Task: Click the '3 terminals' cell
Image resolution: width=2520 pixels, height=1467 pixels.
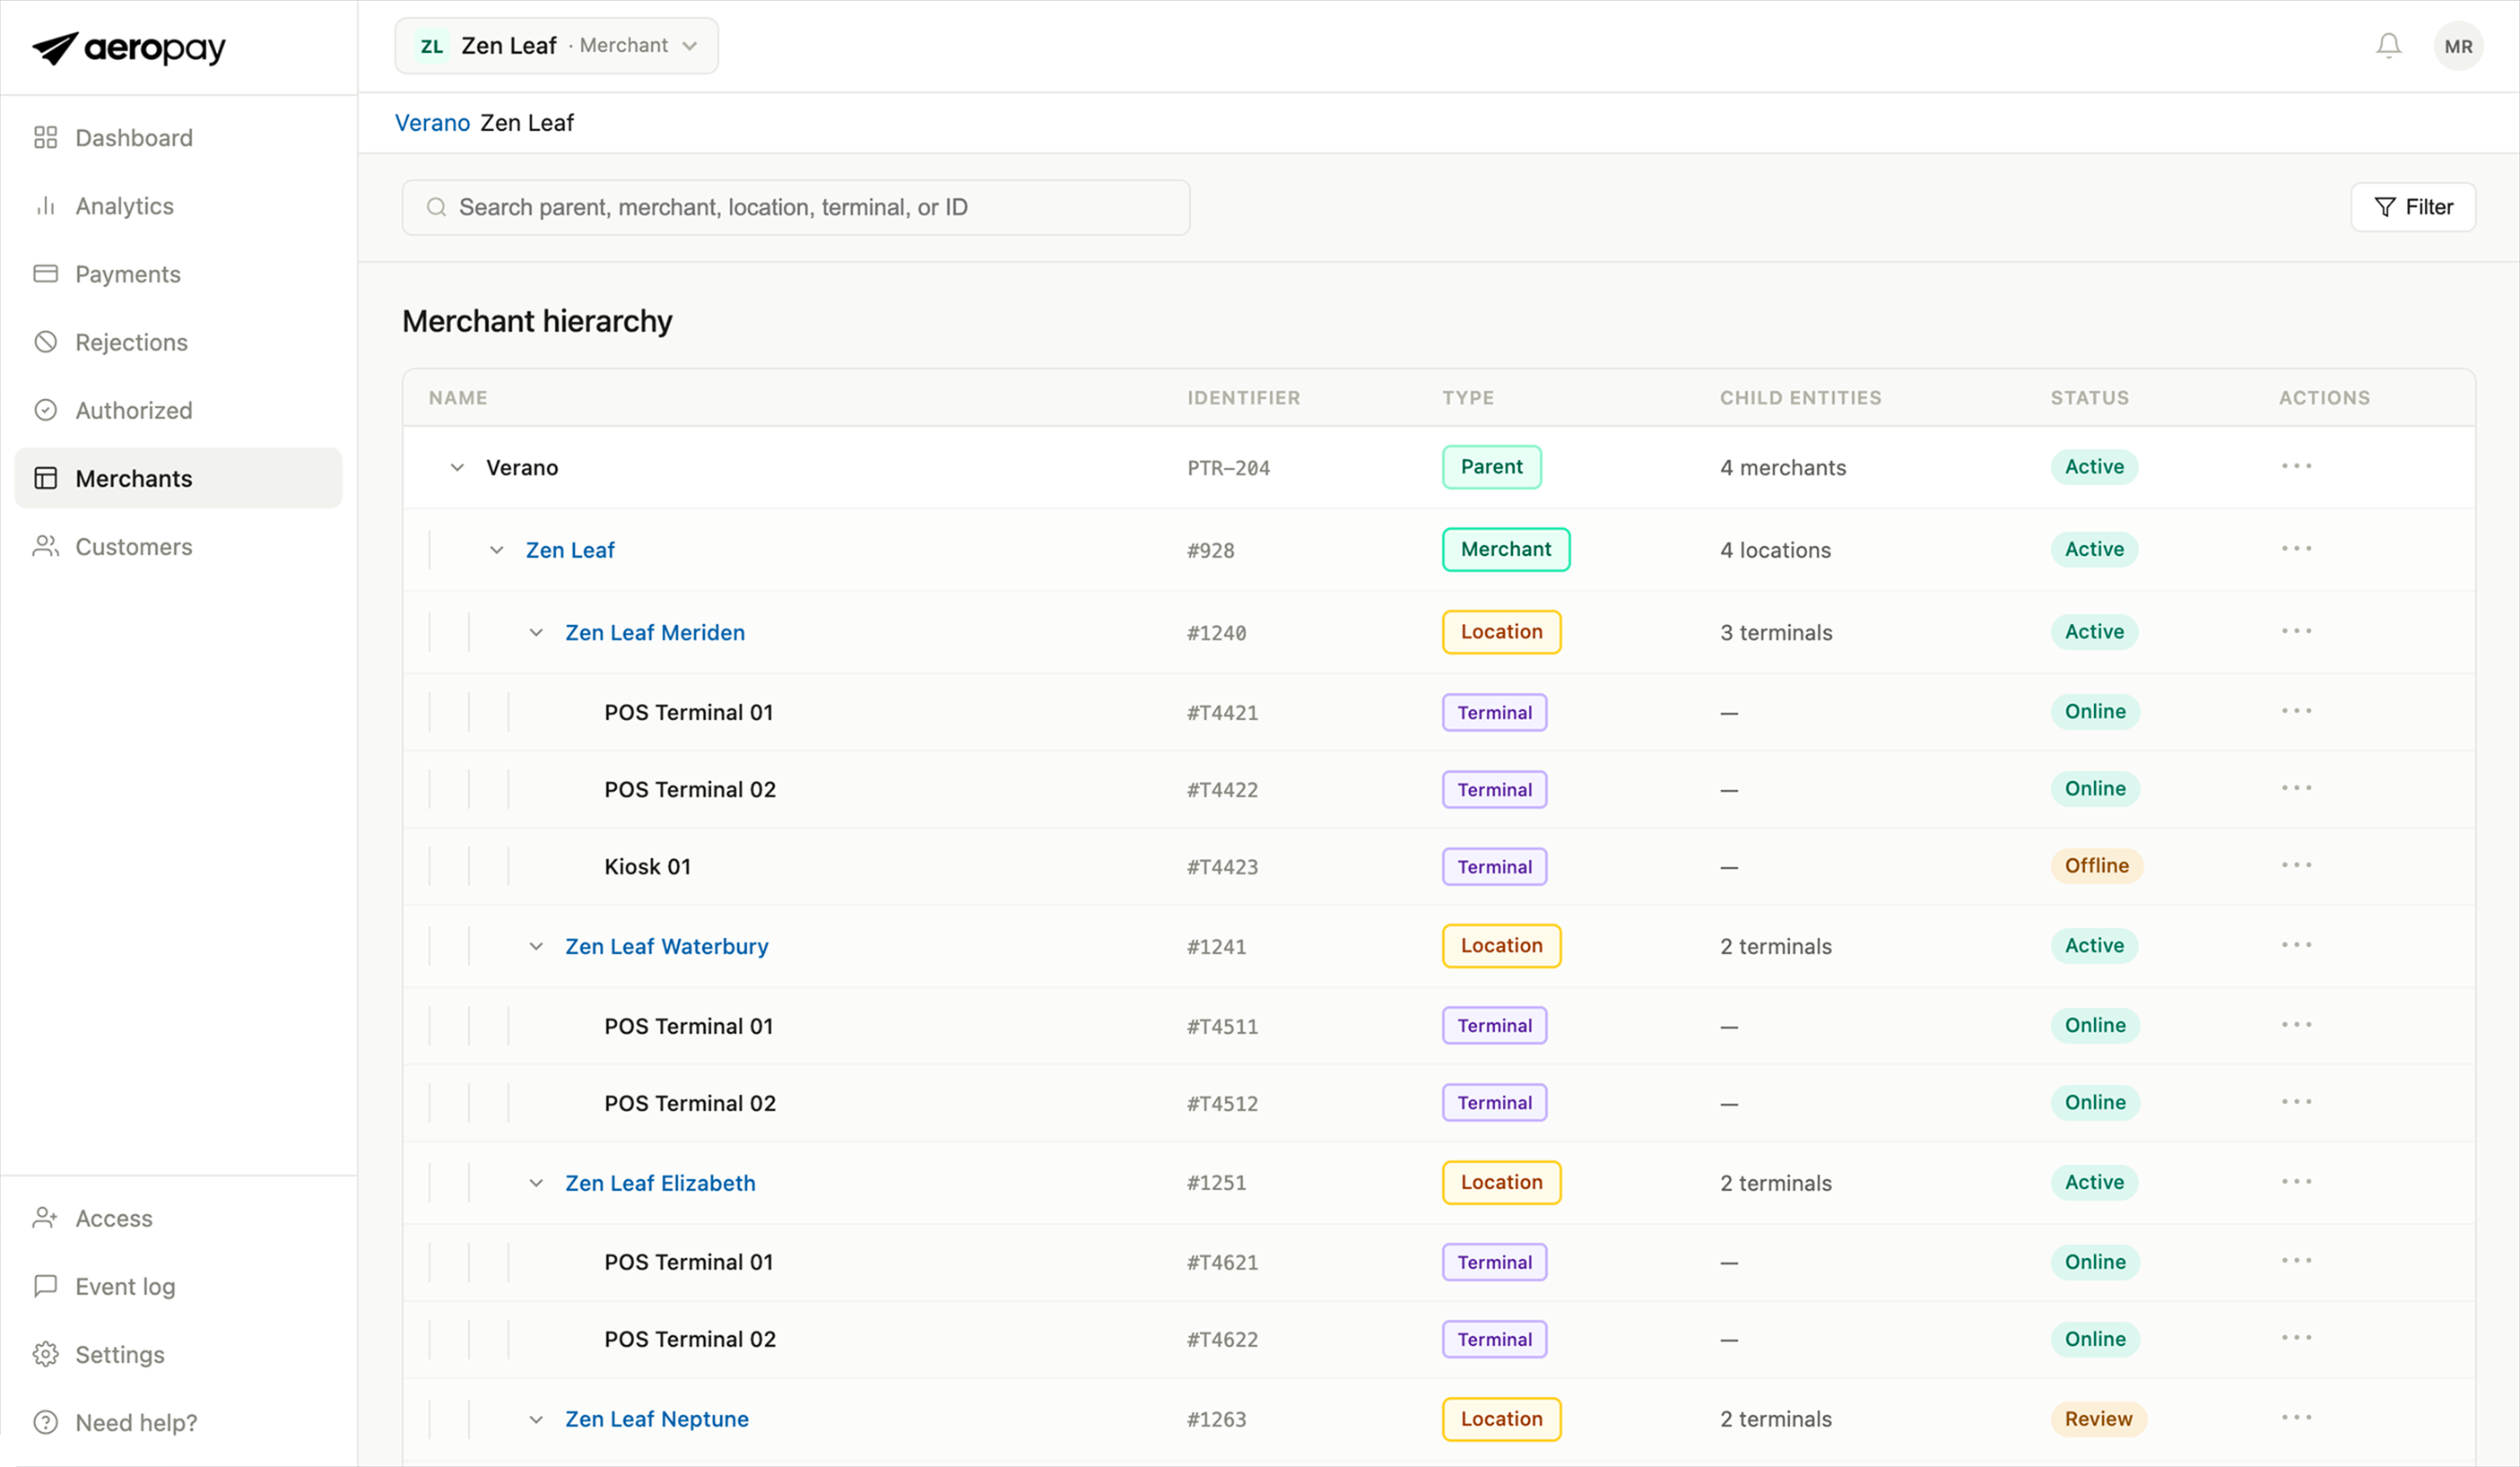Action: click(x=1776, y=633)
